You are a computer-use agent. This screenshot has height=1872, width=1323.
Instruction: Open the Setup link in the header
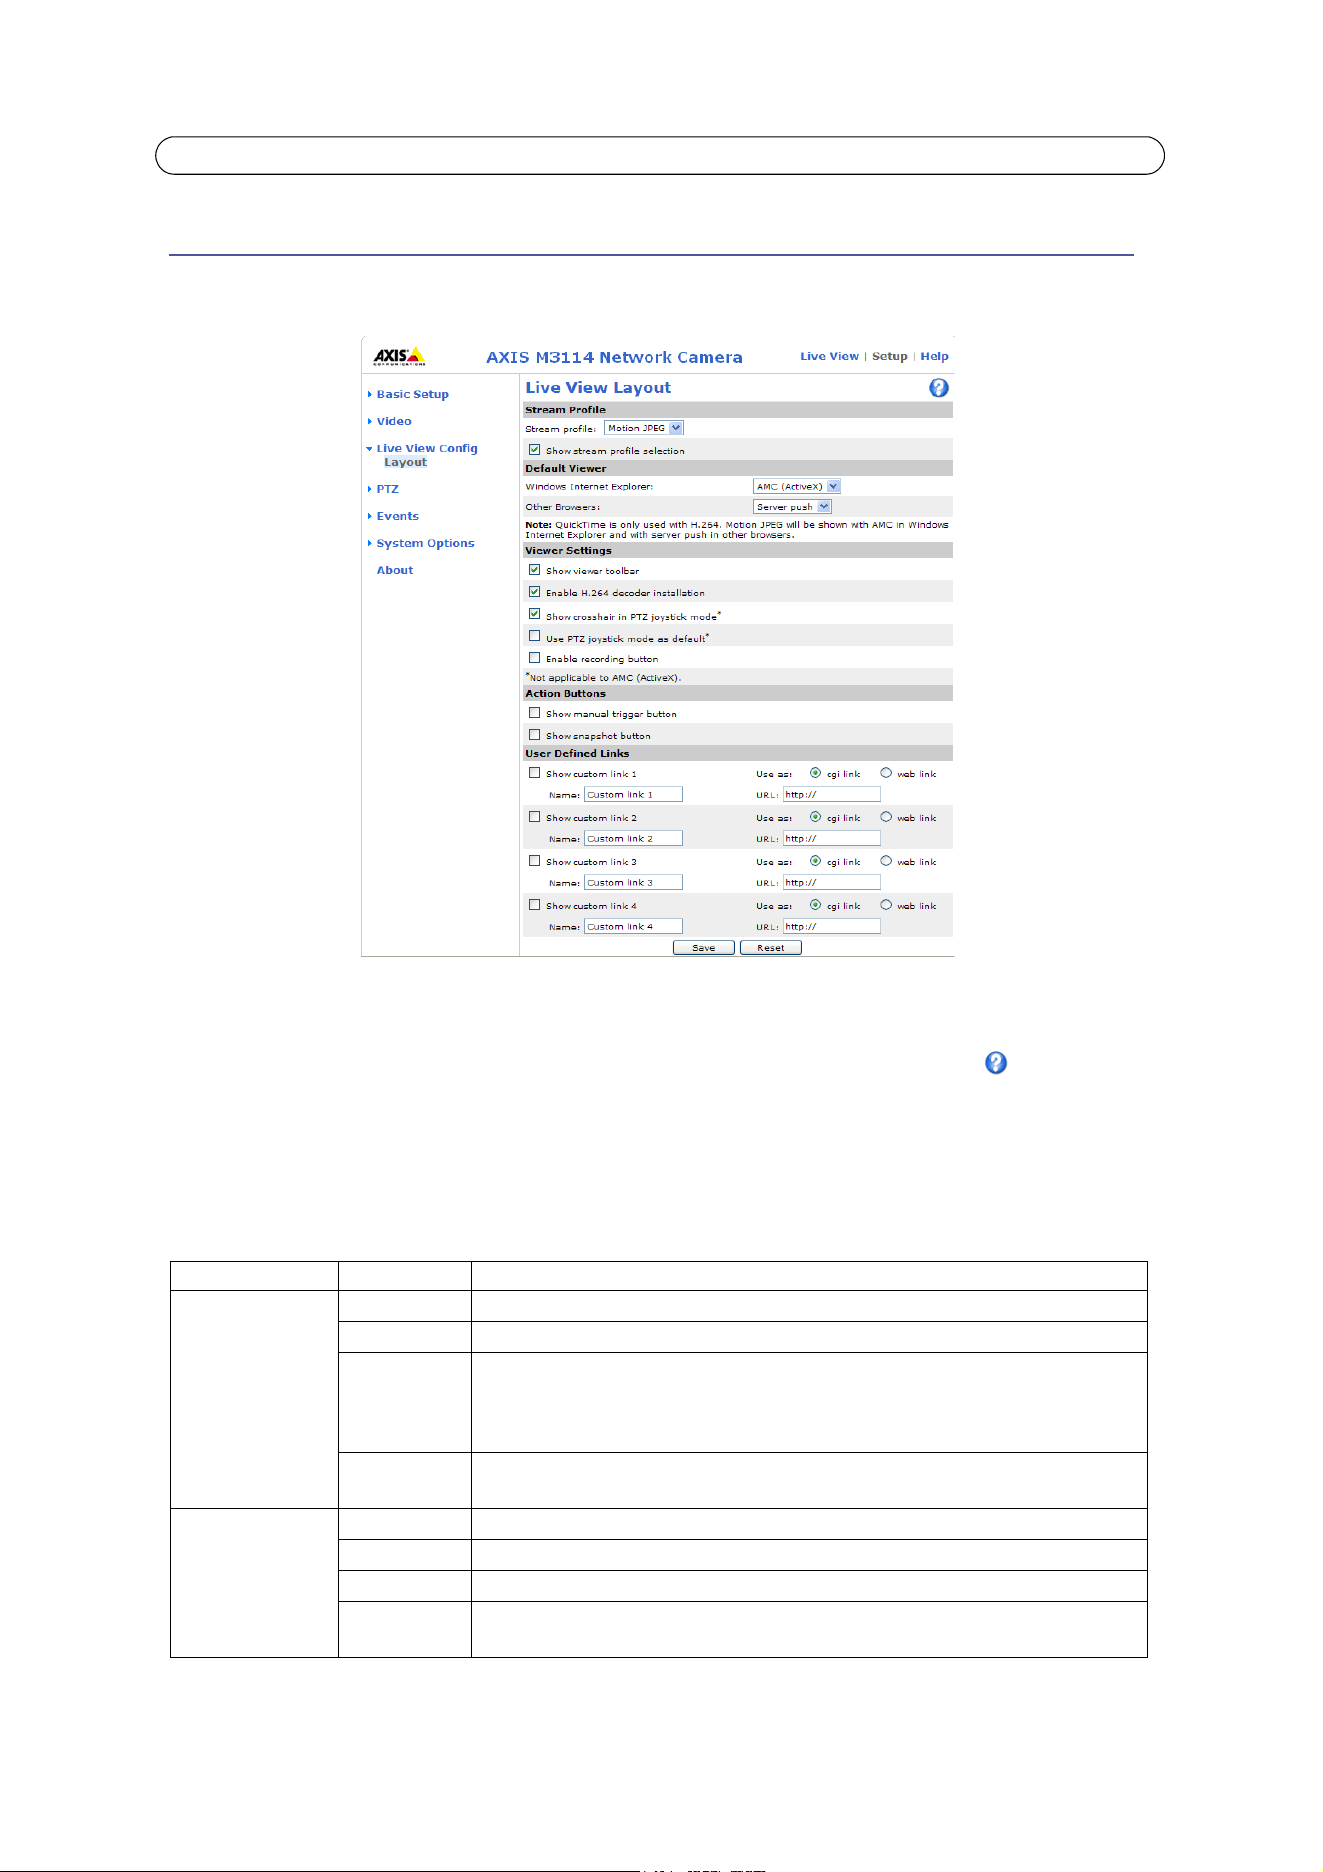tap(890, 356)
